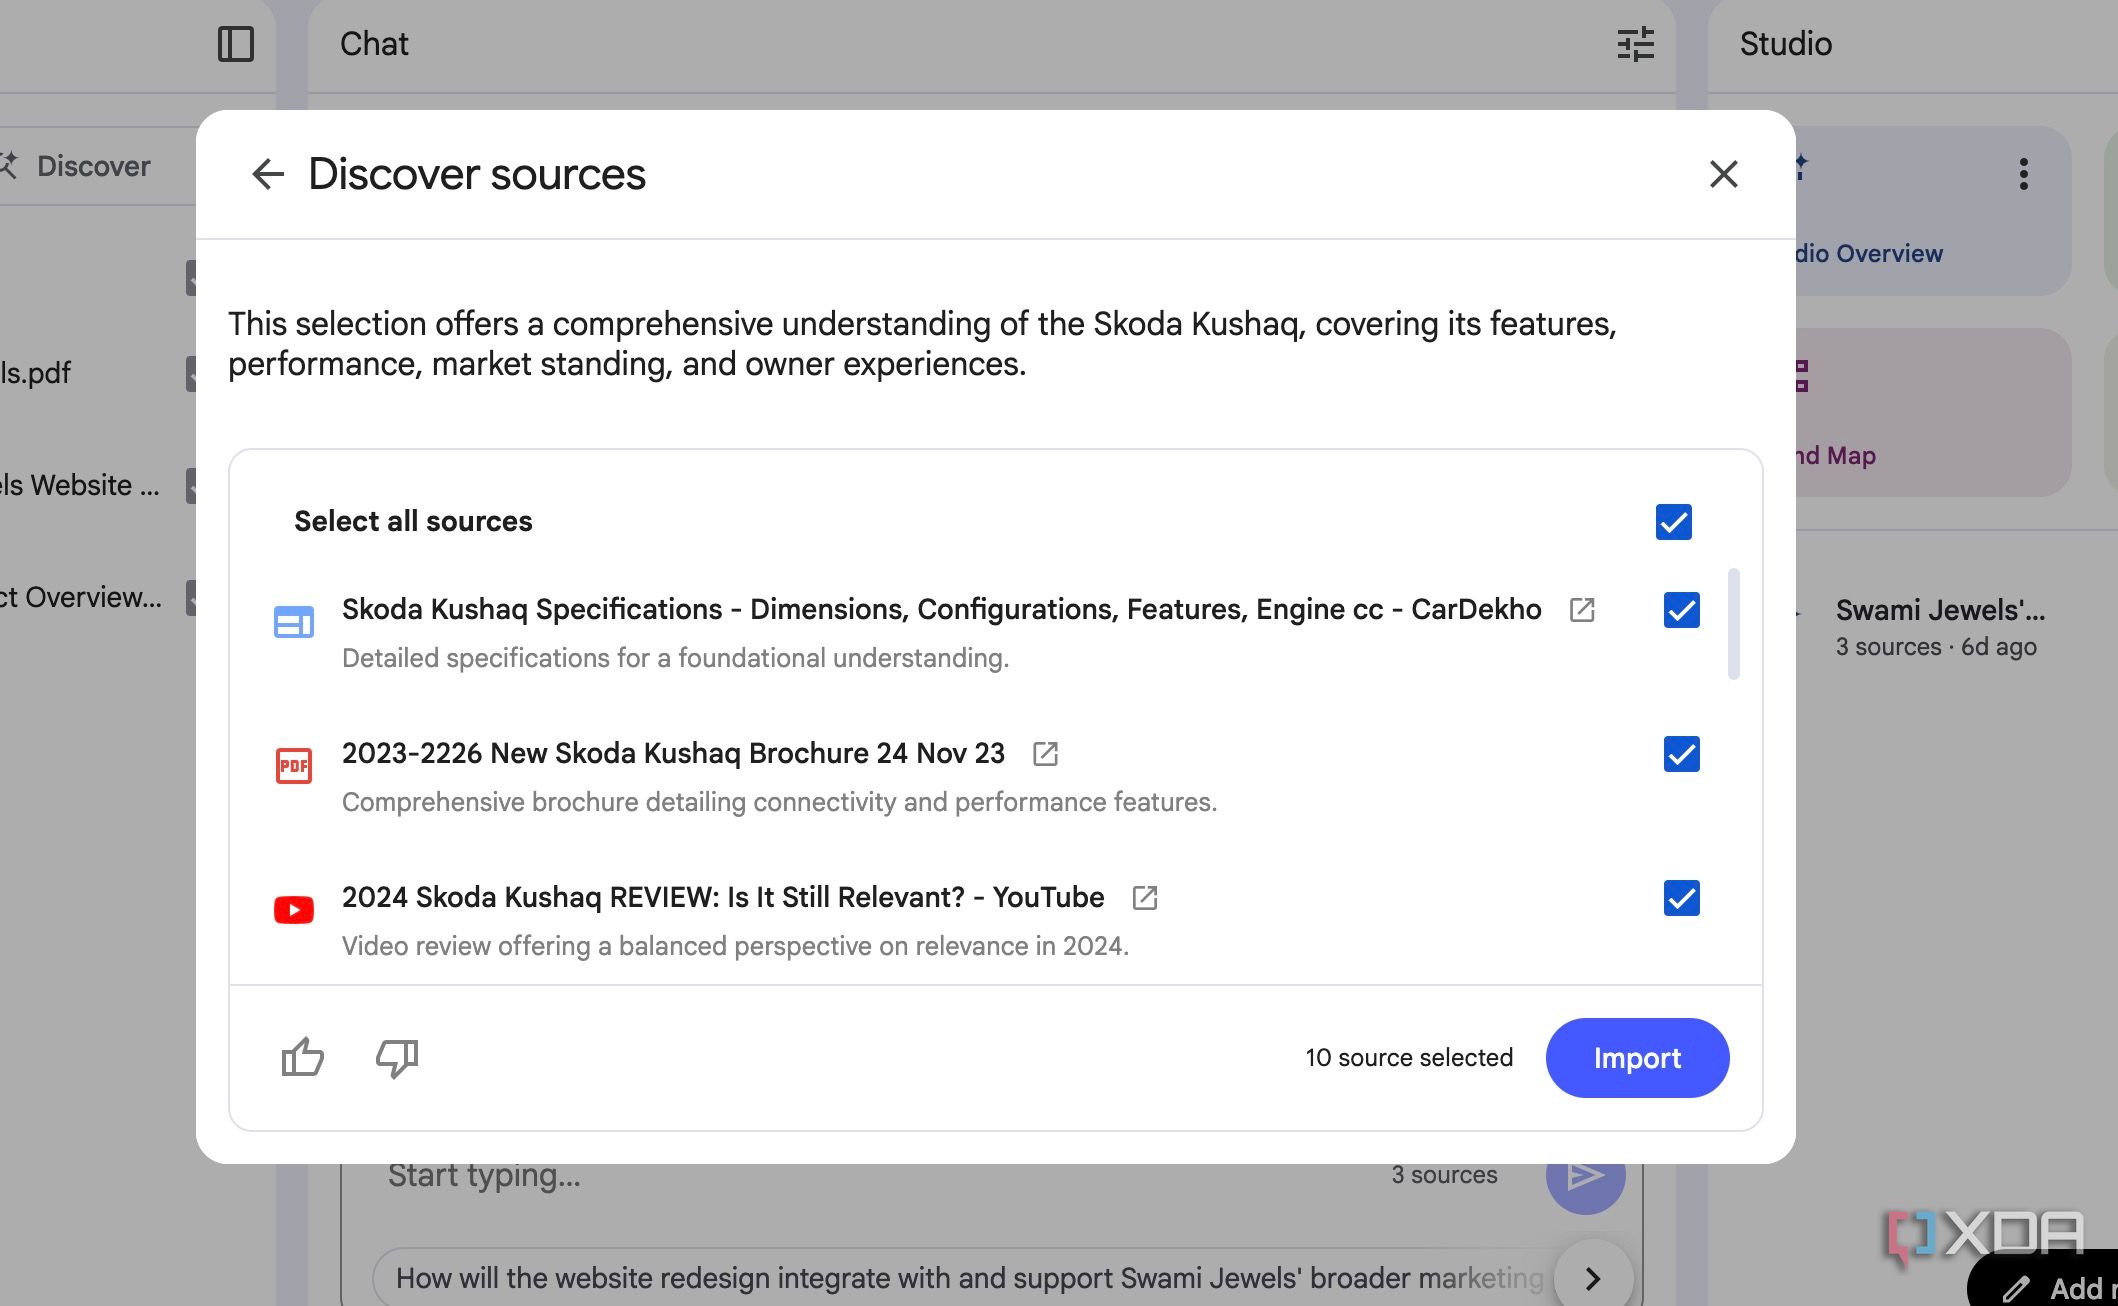The height and width of the screenshot is (1306, 2118).
Task: Import the selected sources
Action: coord(1637,1058)
